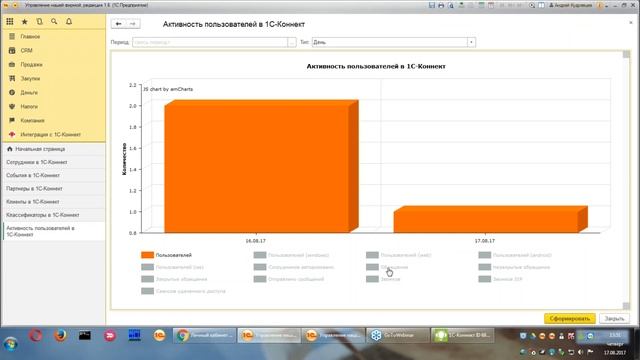Expand the Тип dropdown arrow
The width and height of the screenshot is (640, 360).
pyautogui.click(x=471, y=42)
